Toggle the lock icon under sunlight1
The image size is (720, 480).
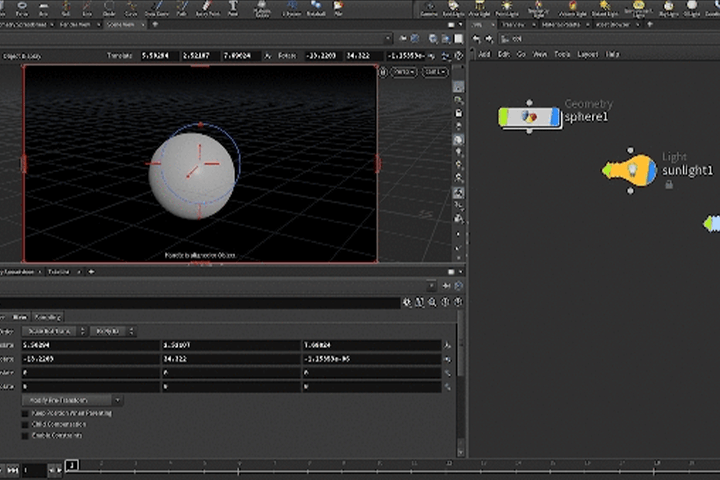[669, 185]
